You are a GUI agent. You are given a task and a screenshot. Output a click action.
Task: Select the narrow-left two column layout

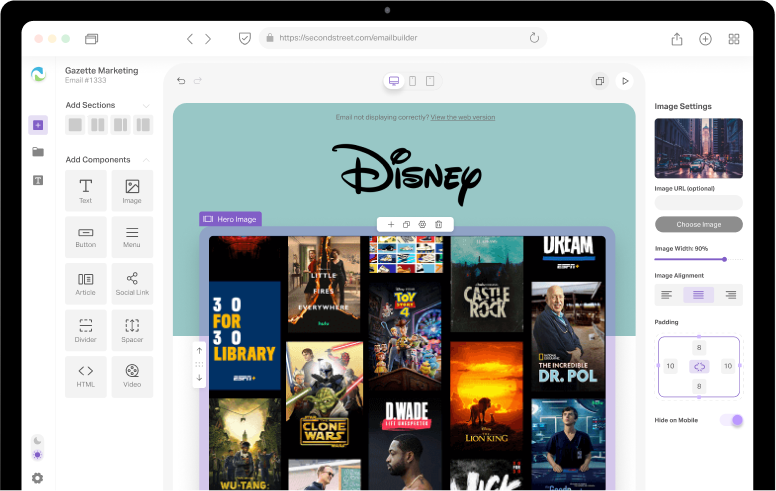tap(144, 125)
